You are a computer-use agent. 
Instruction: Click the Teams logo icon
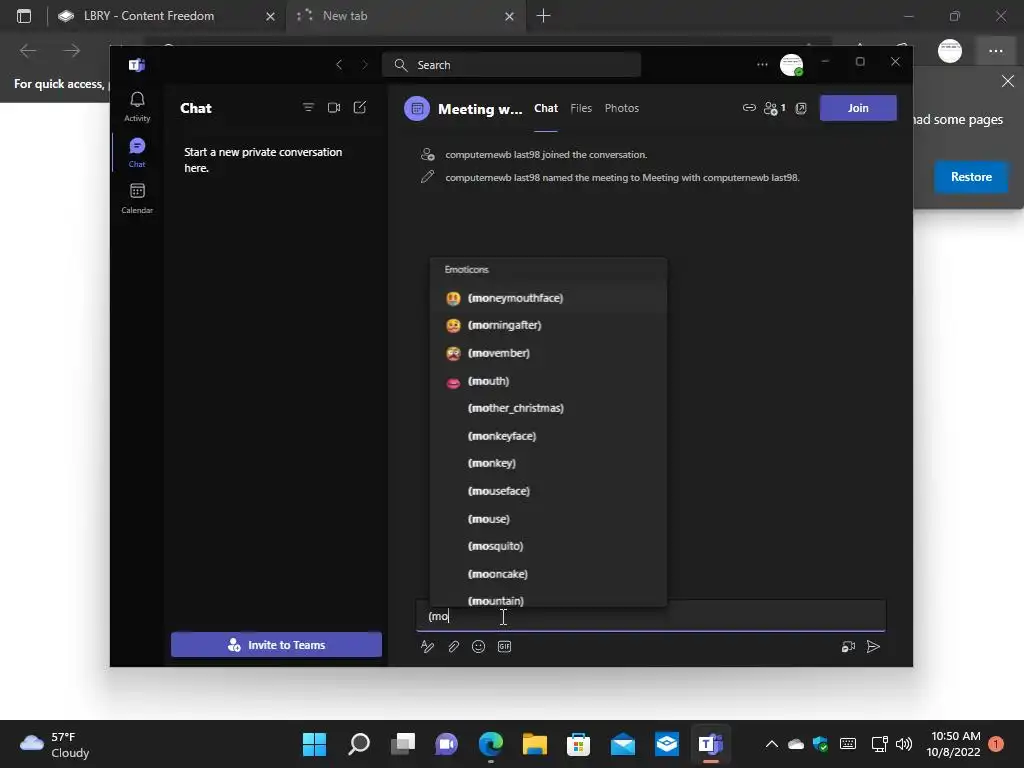[x=136, y=65]
